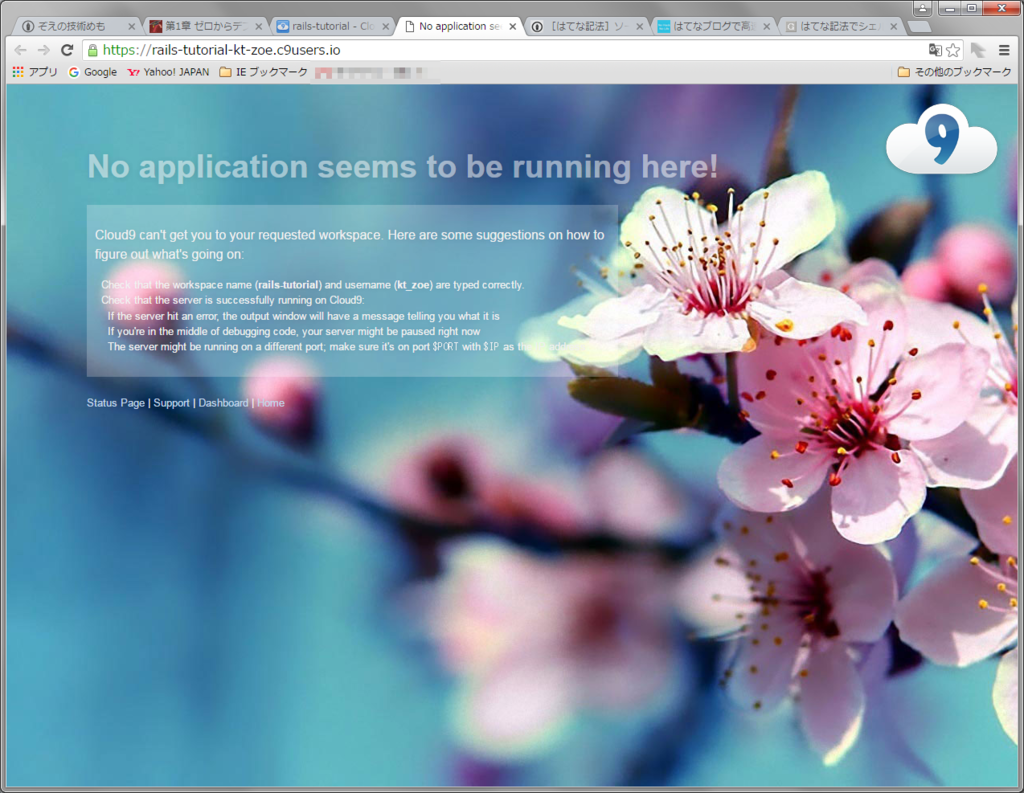Click the green padlock security icon
This screenshot has width=1024, height=793.
pyautogui.click(x=92, y=50)
